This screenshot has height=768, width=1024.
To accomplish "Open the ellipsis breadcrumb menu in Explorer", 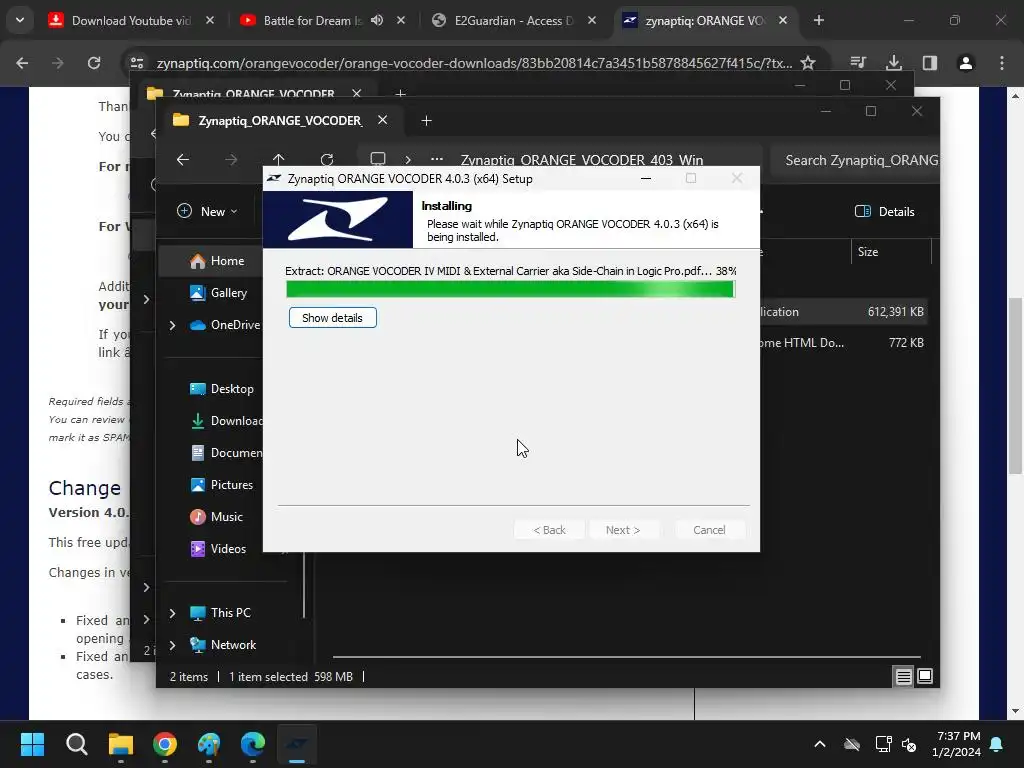I will (437, 159).
